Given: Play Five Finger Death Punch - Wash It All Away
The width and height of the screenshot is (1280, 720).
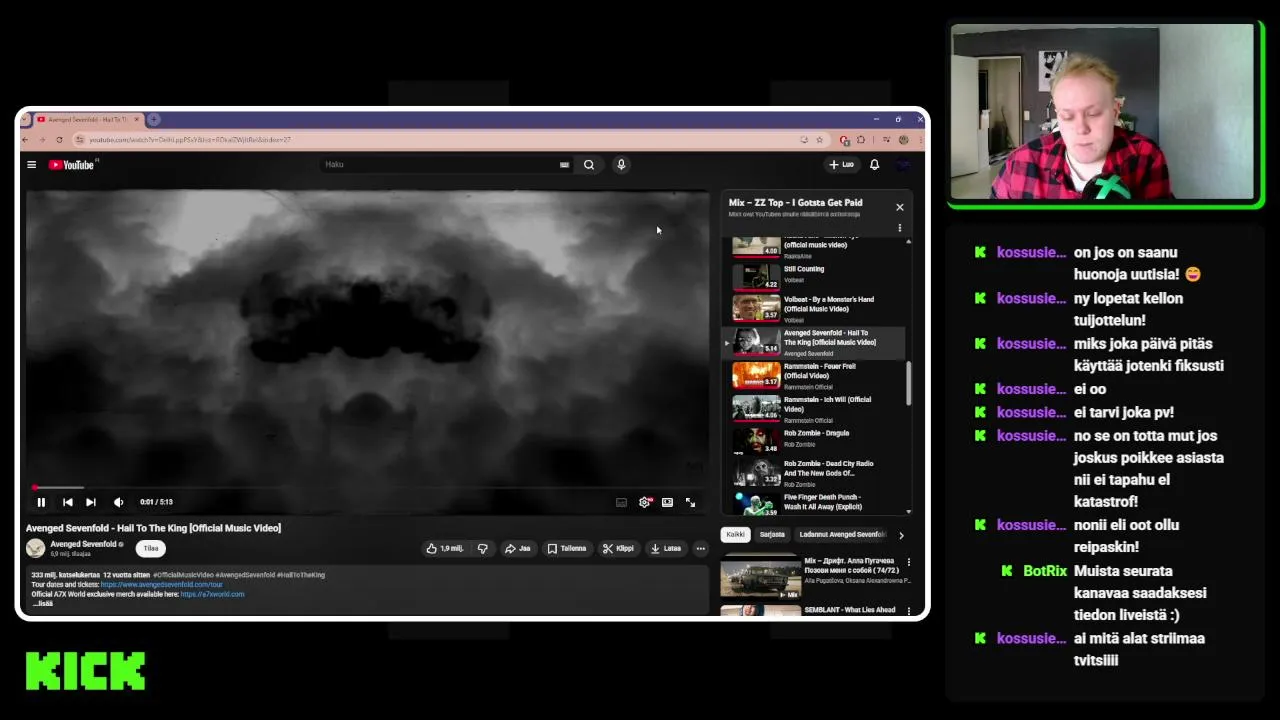Looking at the screenshot, I should click(x=815, y=503).
